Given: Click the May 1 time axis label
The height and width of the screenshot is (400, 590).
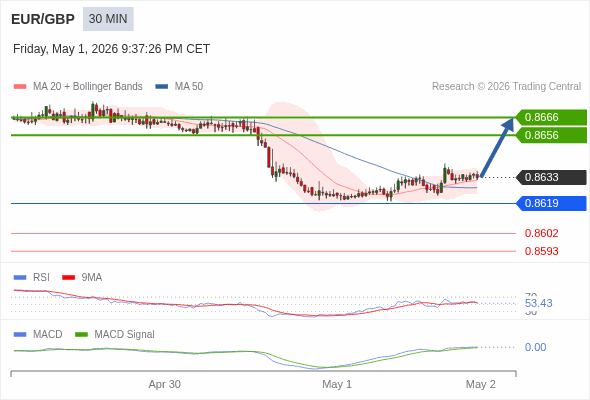Looking at the screenshot, I should click(x=337, y=384).
